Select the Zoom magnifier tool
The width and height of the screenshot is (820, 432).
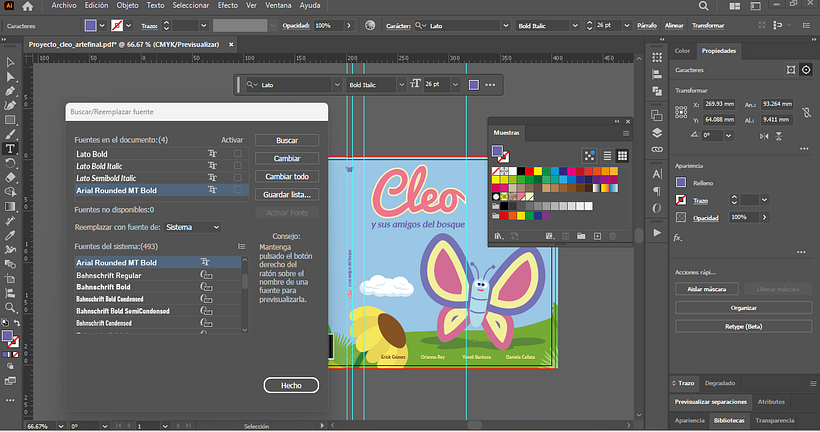click(10, 307)
